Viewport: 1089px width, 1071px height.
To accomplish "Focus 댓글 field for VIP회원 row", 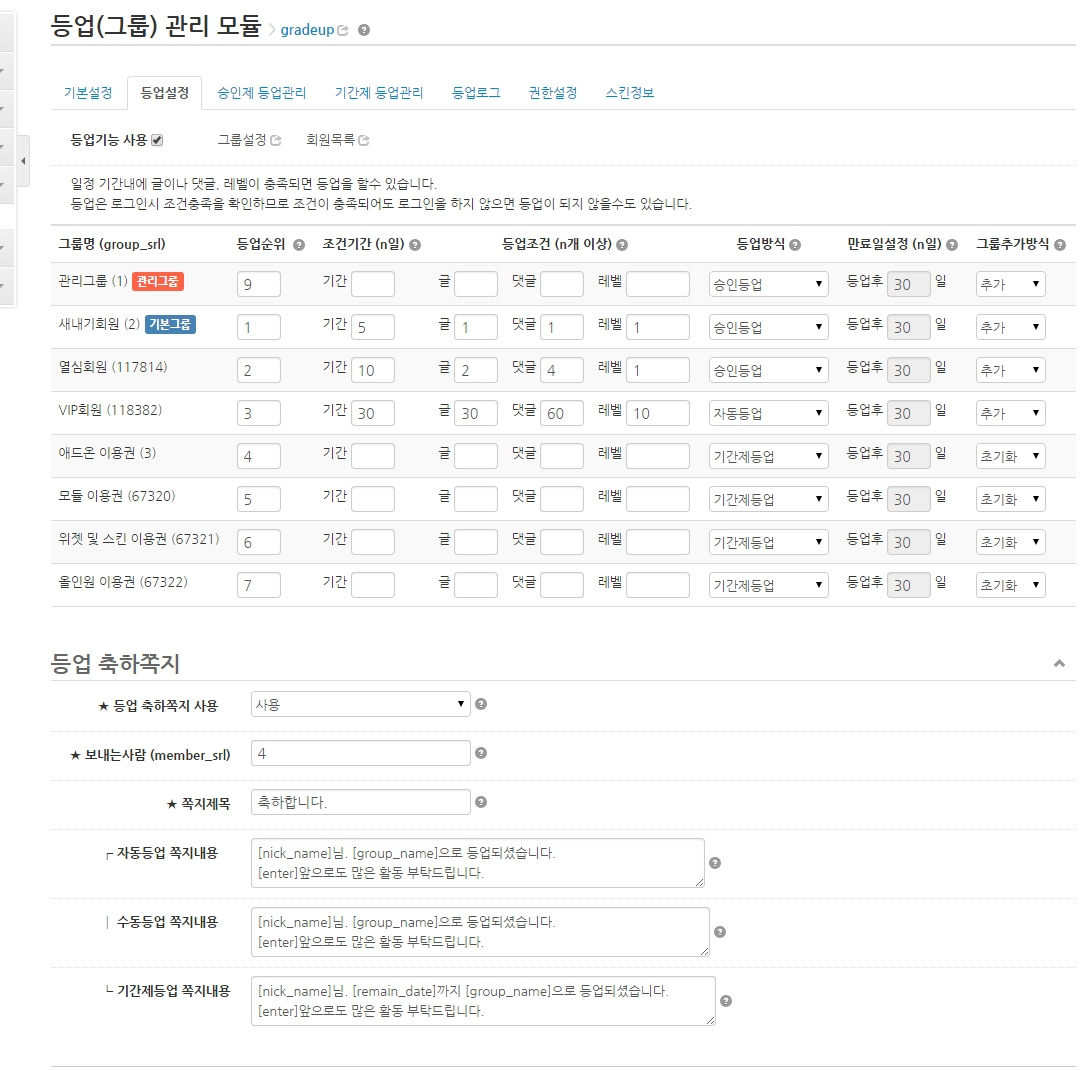I will point(562,413).
